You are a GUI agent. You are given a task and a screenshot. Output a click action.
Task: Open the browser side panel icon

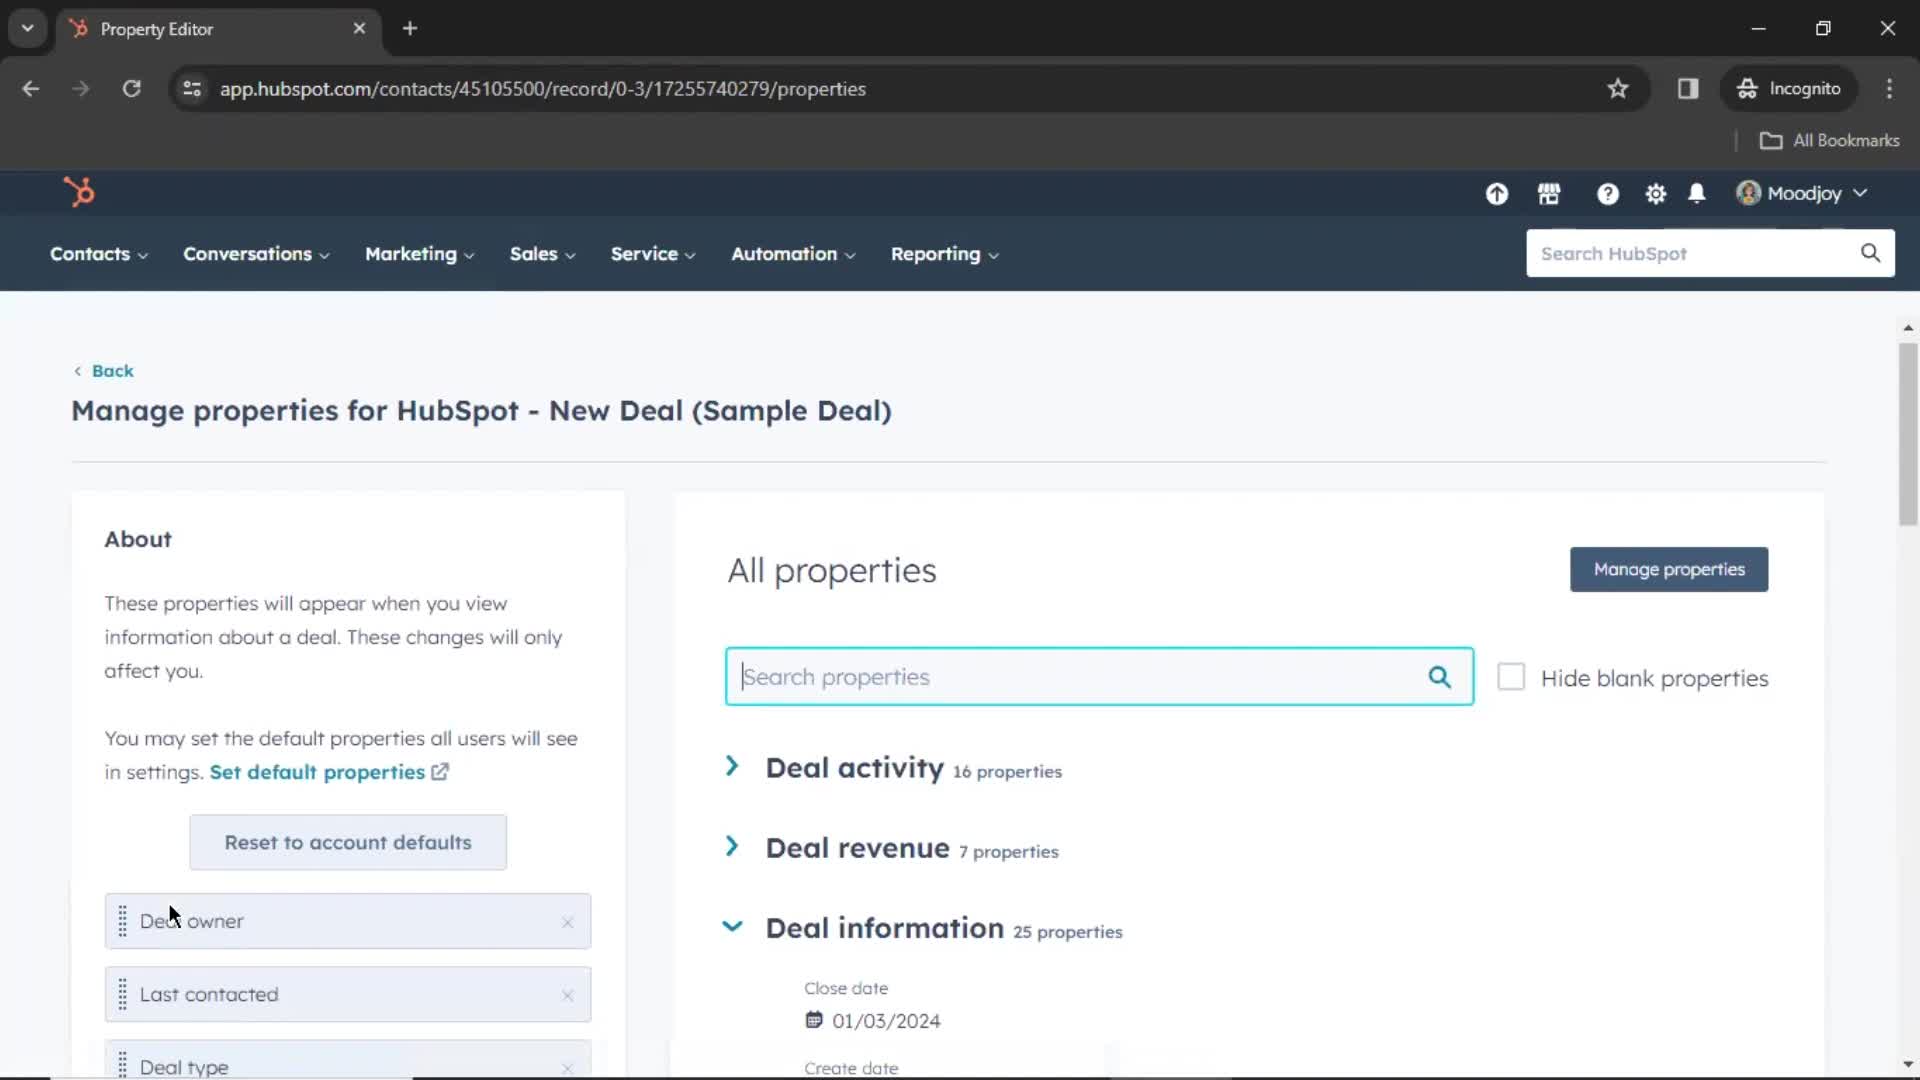(1688, 89)
